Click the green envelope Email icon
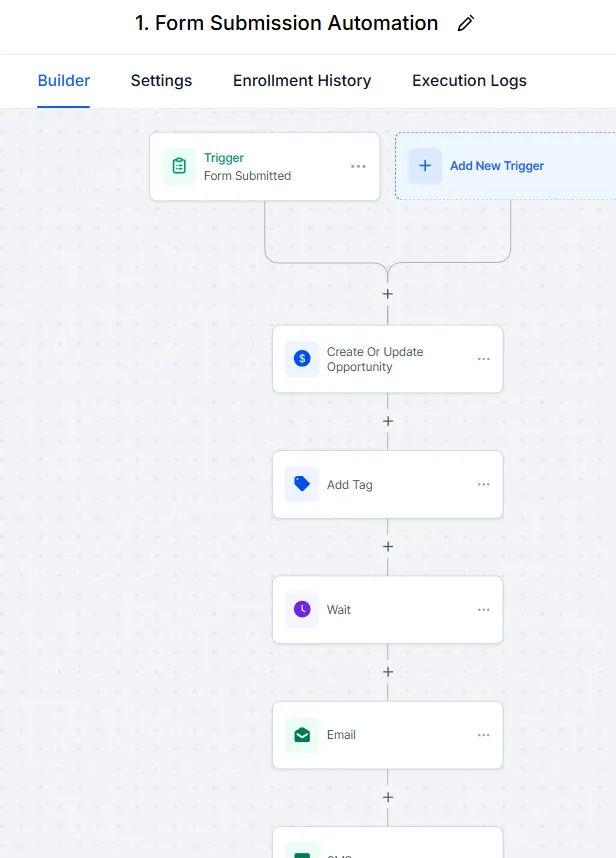This screenshot has height=858, width=616. pos(302,735)
